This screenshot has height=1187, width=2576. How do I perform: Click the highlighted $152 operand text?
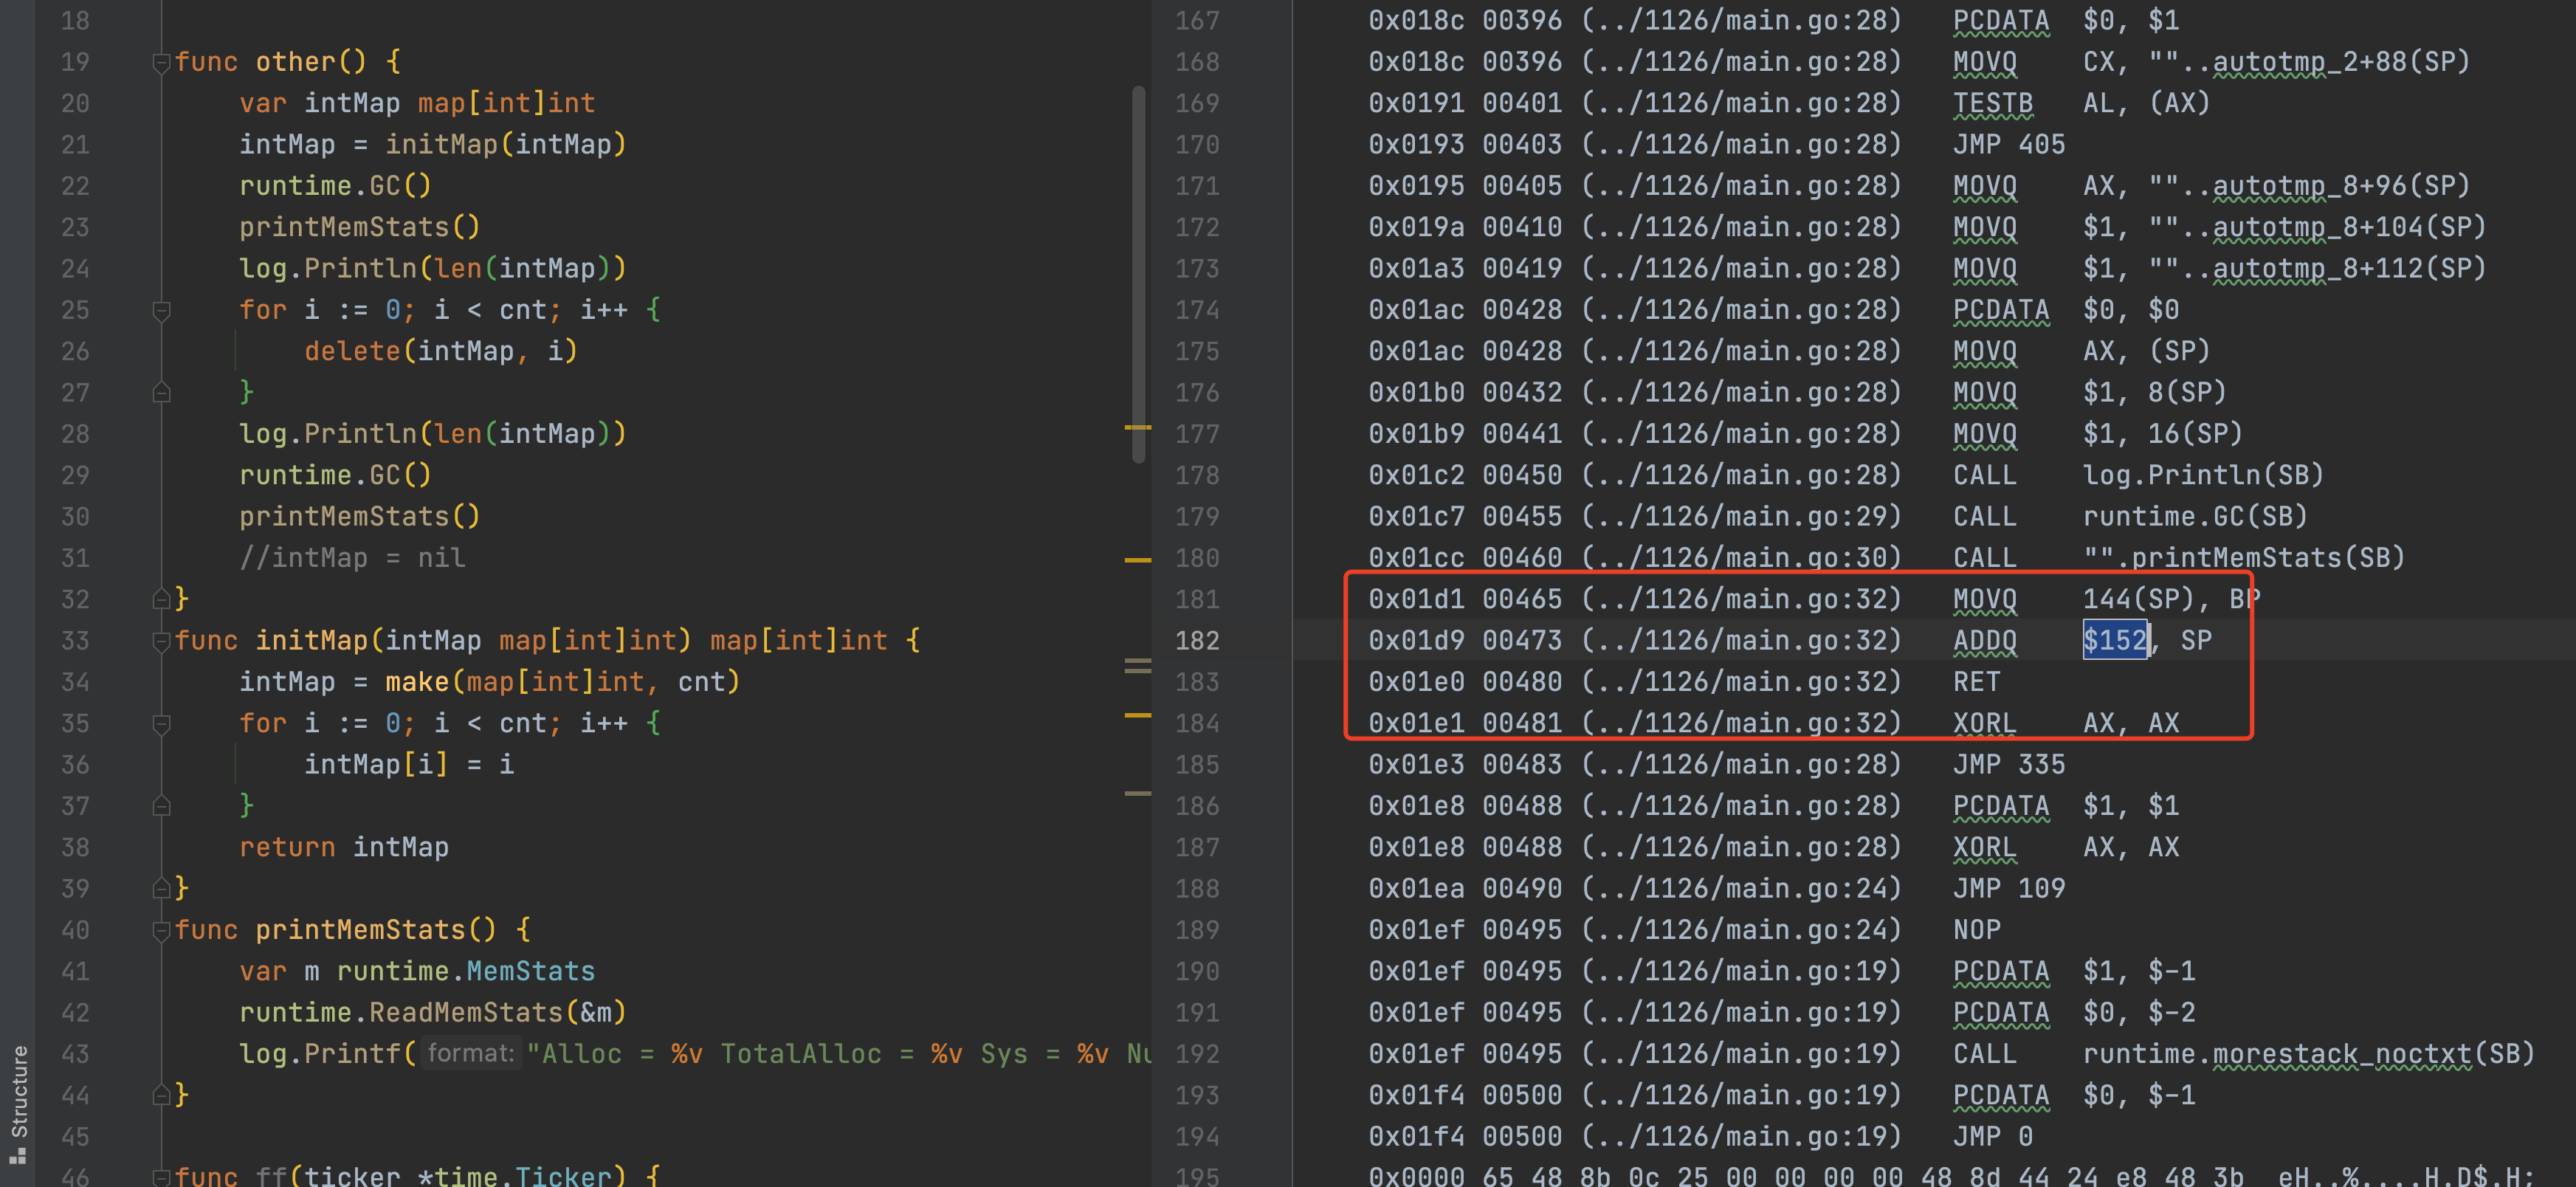point(2114,641)
